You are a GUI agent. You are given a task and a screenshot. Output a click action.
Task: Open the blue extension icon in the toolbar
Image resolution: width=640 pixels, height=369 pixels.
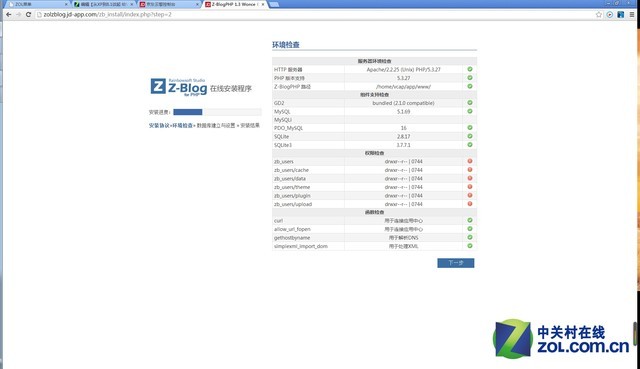coord(621,14)
